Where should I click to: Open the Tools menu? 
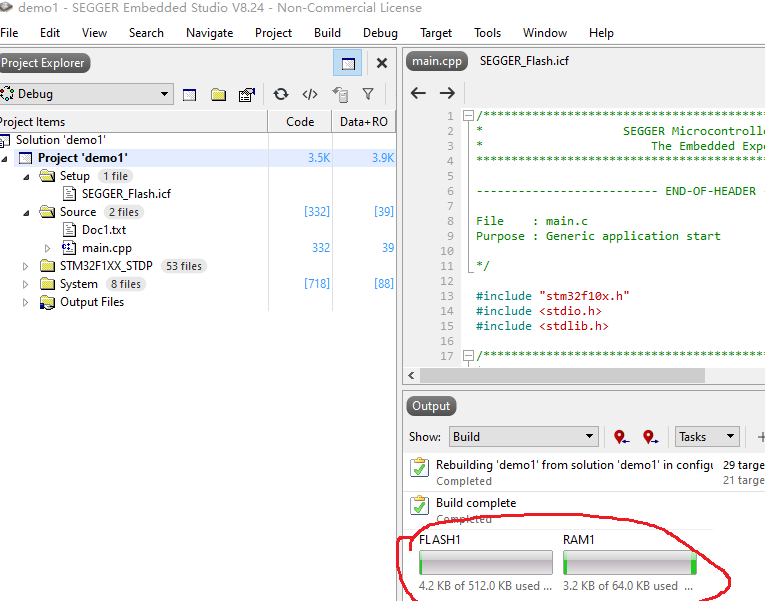coord(487,33)
